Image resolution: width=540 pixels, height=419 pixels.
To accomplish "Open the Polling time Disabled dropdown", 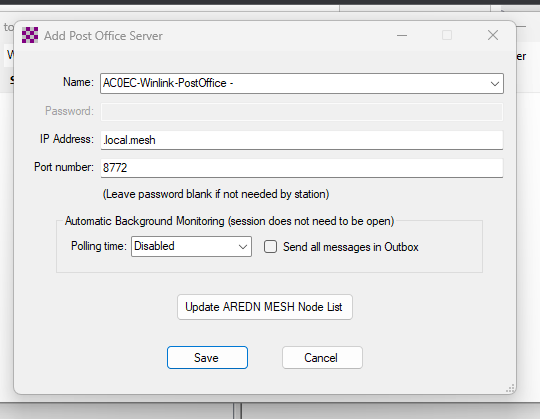I will [x=191, y=247].
